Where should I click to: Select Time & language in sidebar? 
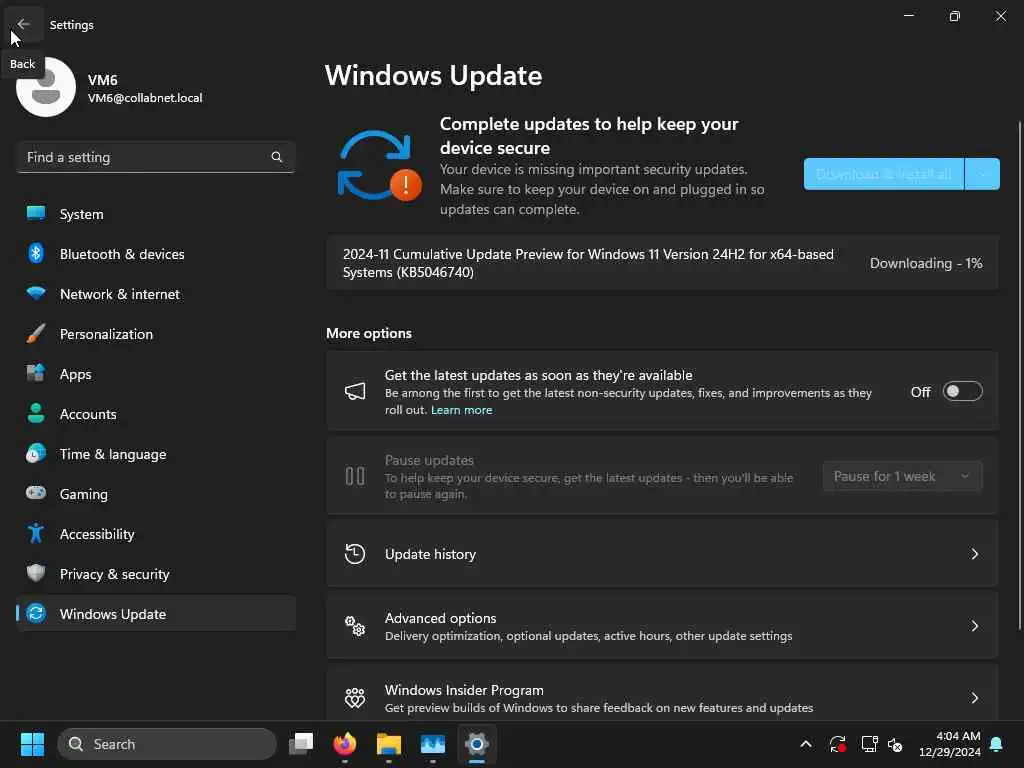click(155, 453)
